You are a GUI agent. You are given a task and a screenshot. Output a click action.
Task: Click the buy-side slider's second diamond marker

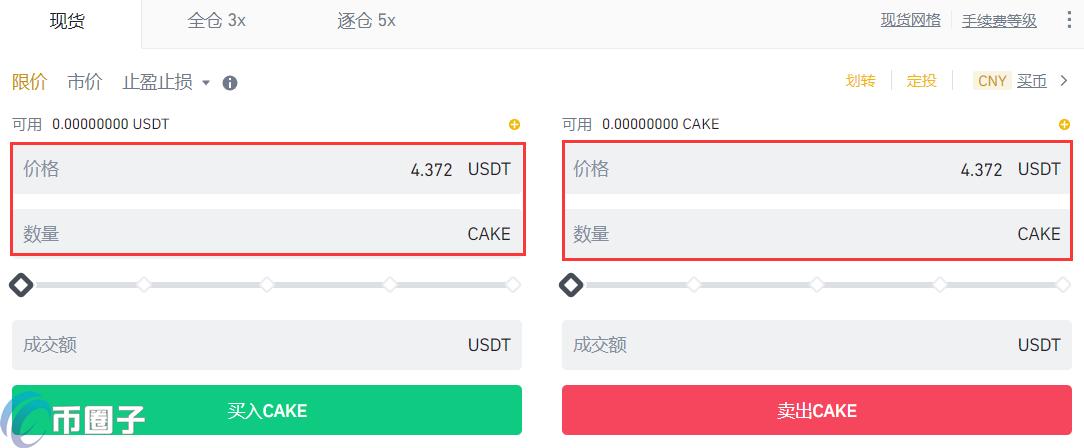pos(144,285)
